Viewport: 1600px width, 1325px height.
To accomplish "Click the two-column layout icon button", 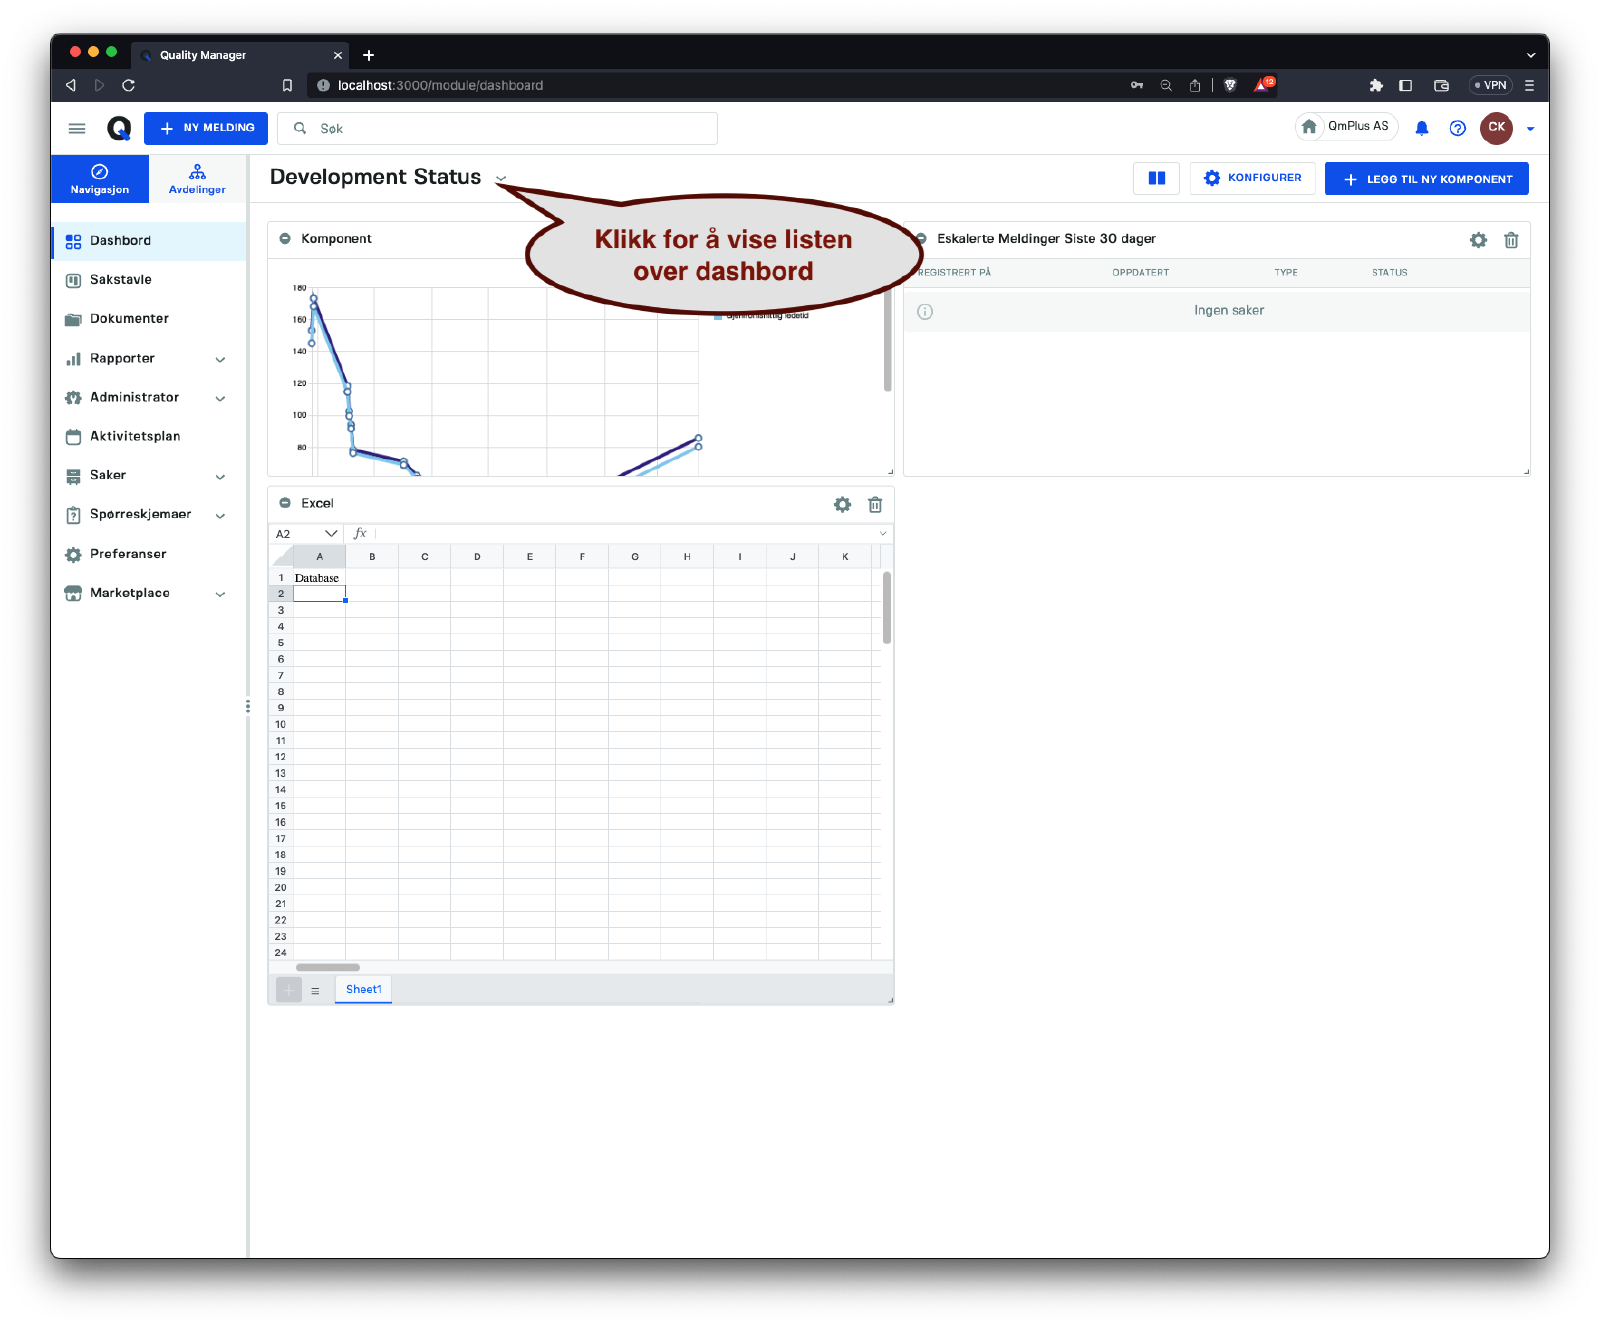I will click(x=1156, y=178).
